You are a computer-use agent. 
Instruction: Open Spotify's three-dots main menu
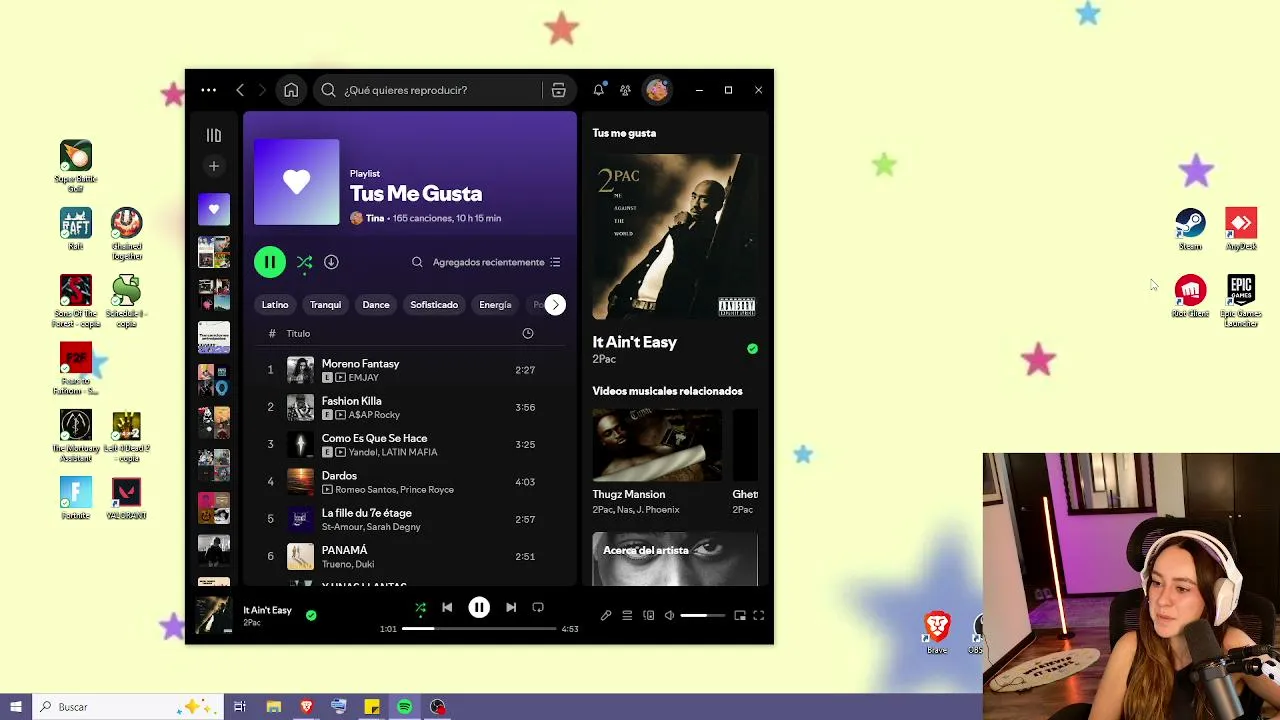tap(208, 90)
